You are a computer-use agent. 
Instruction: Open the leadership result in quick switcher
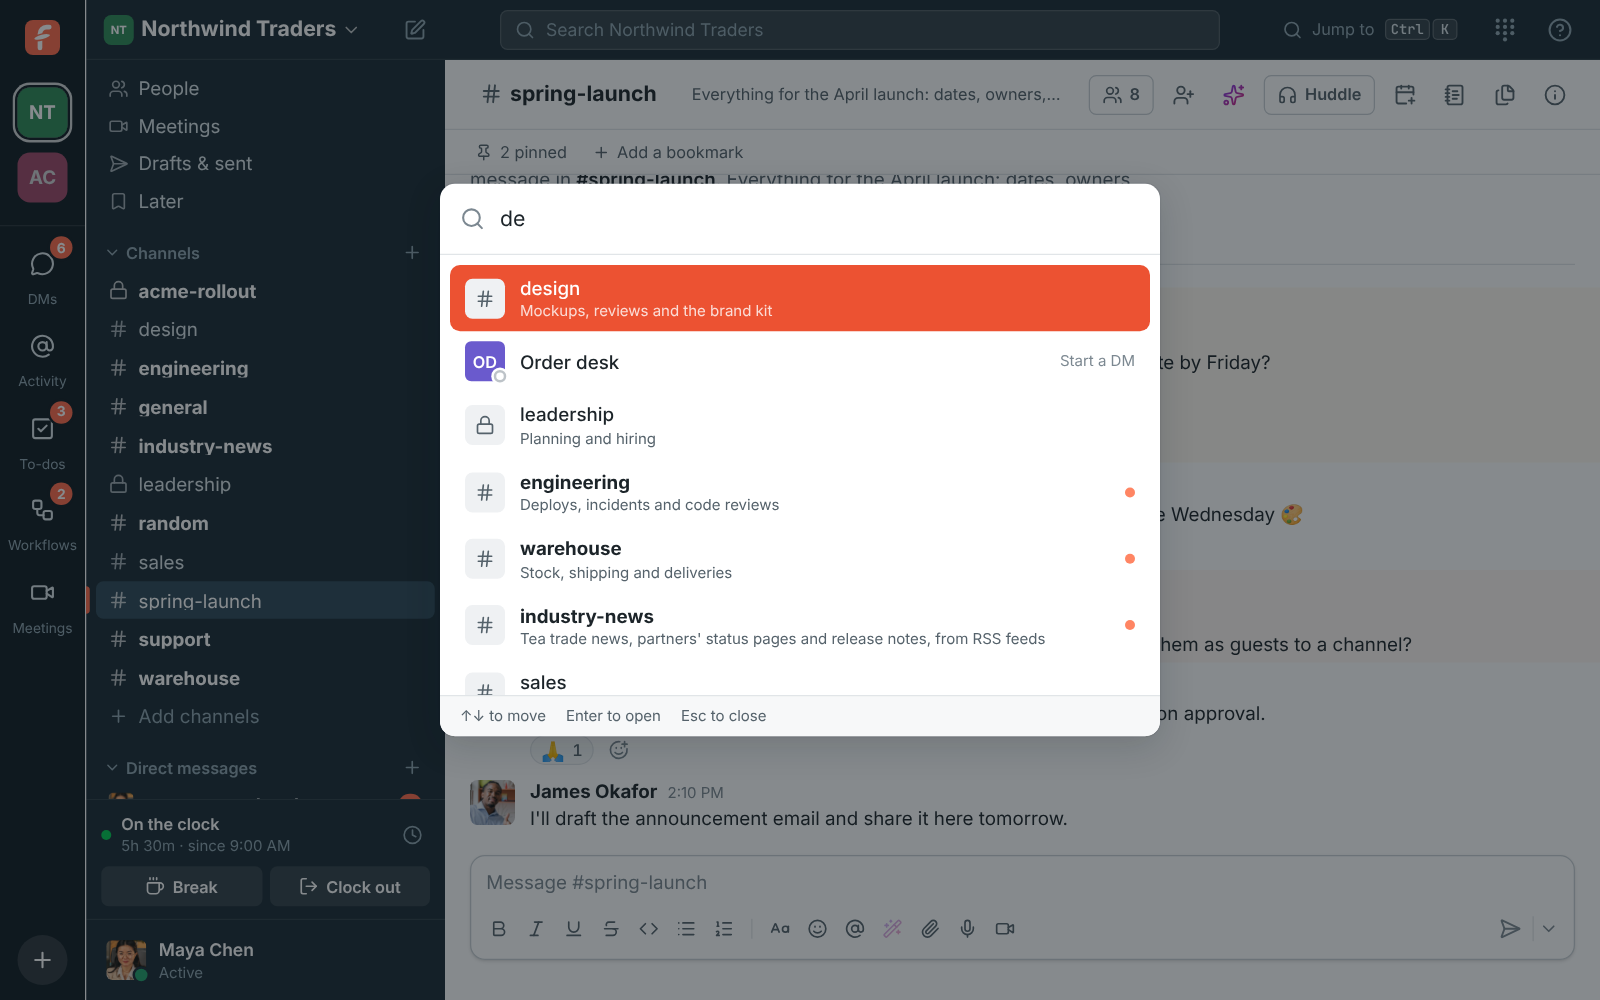coord(800,426)
